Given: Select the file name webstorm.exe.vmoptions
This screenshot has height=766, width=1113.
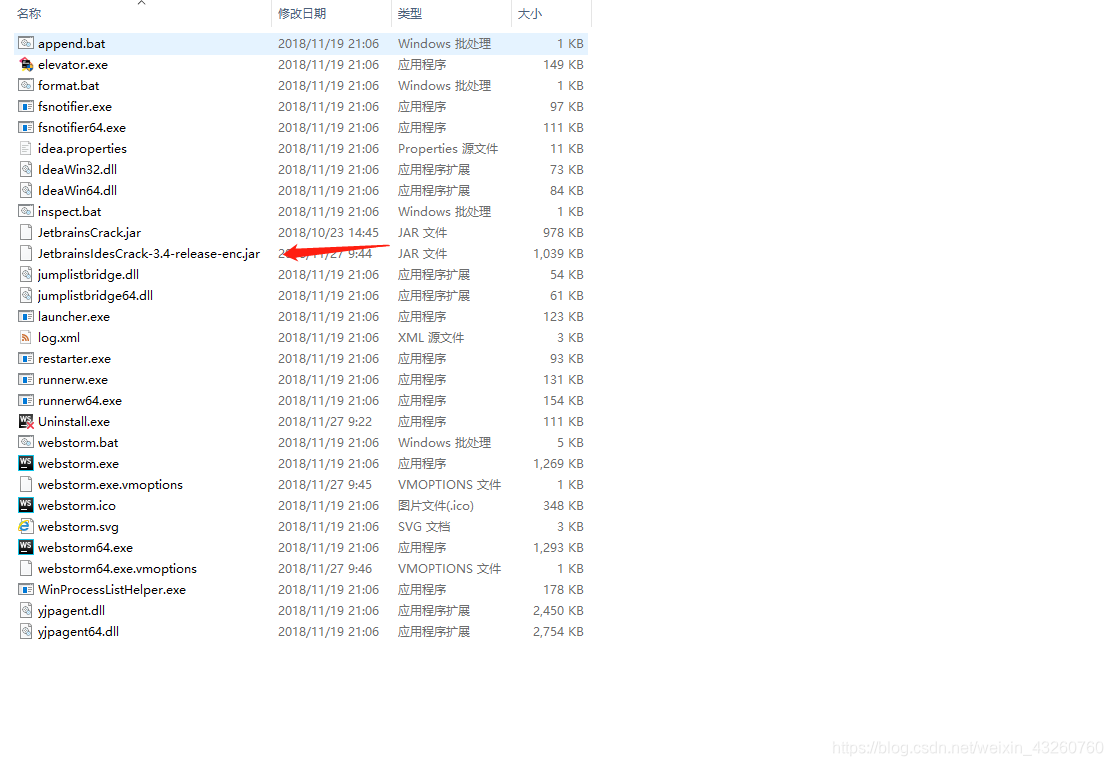Looking at the screenshot, I should 111,485.
